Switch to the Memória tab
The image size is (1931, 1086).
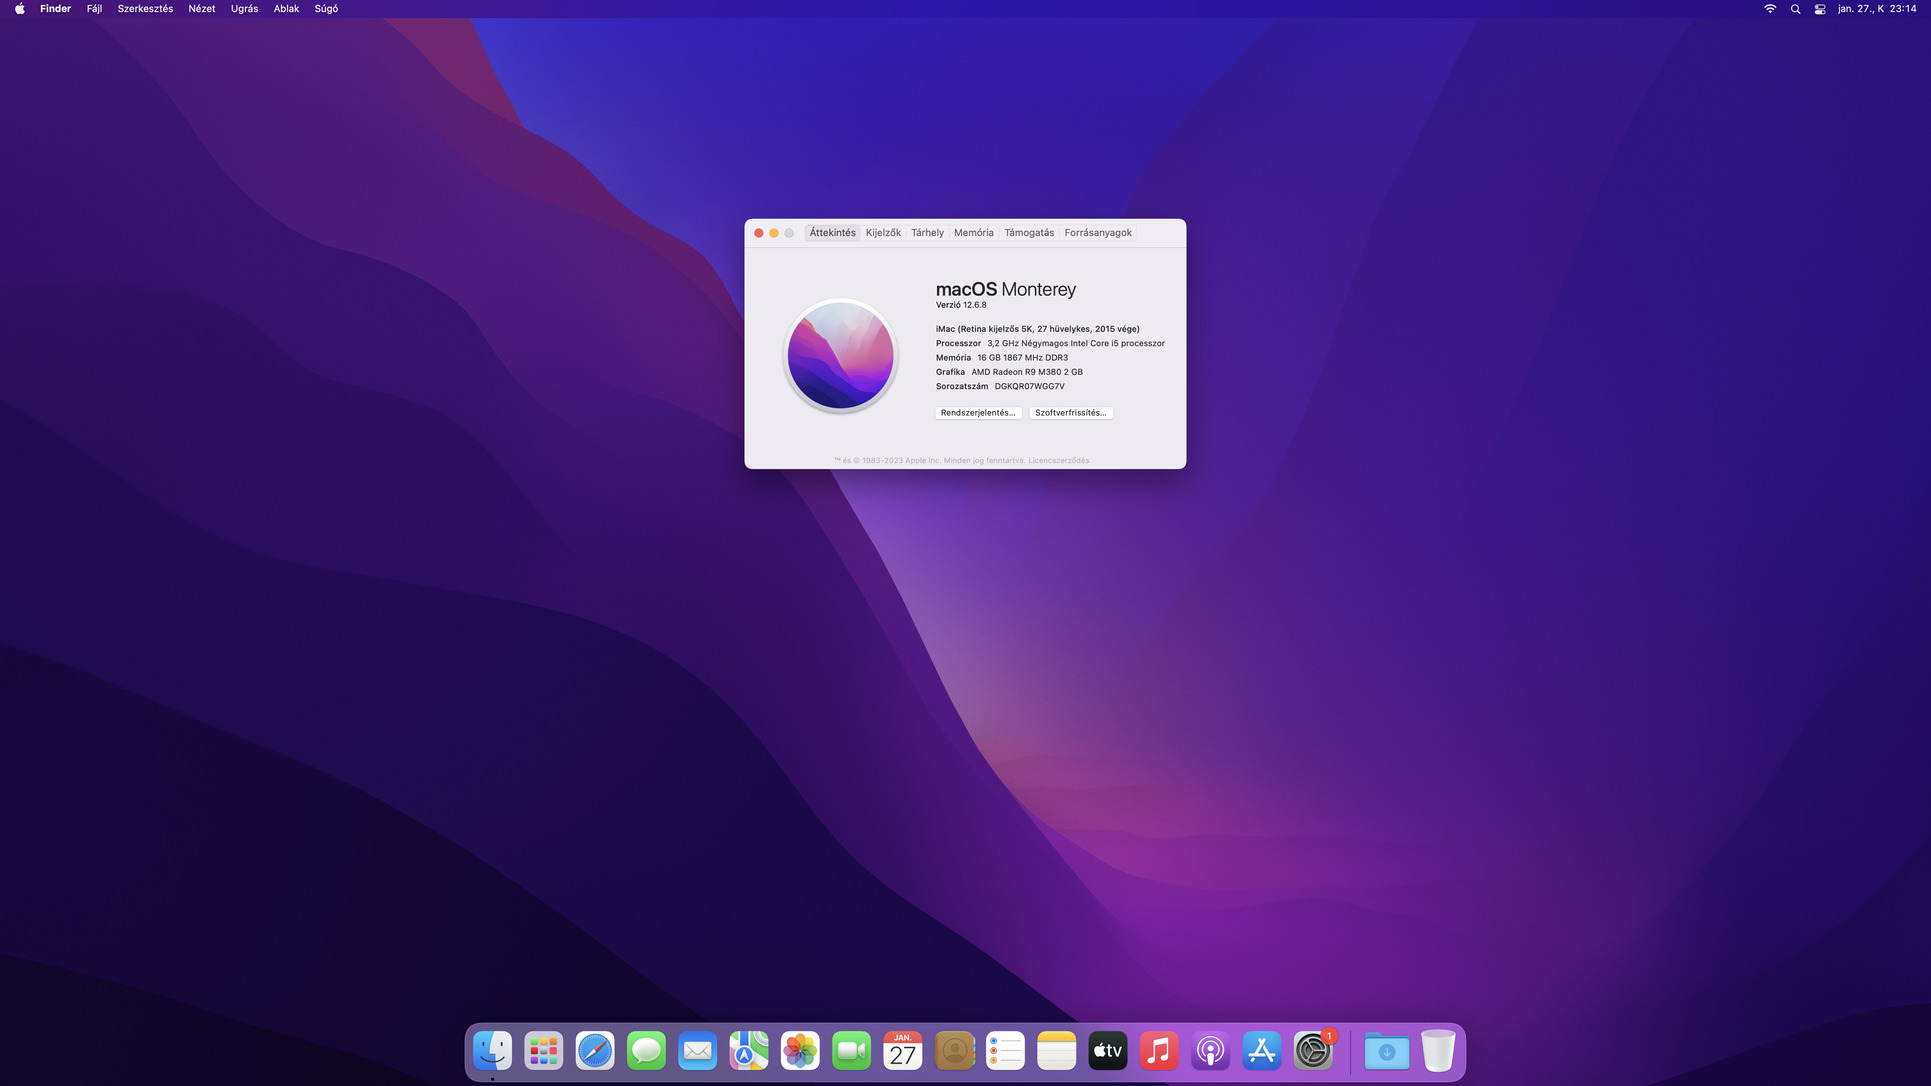[973, 233]
